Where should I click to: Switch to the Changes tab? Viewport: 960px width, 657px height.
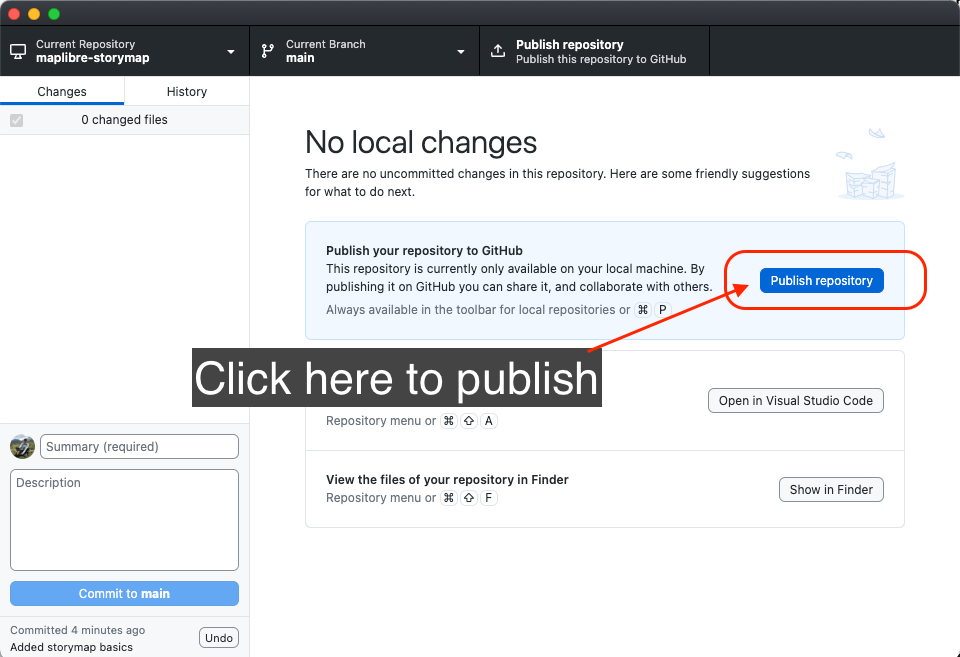(x=62, y=91)
